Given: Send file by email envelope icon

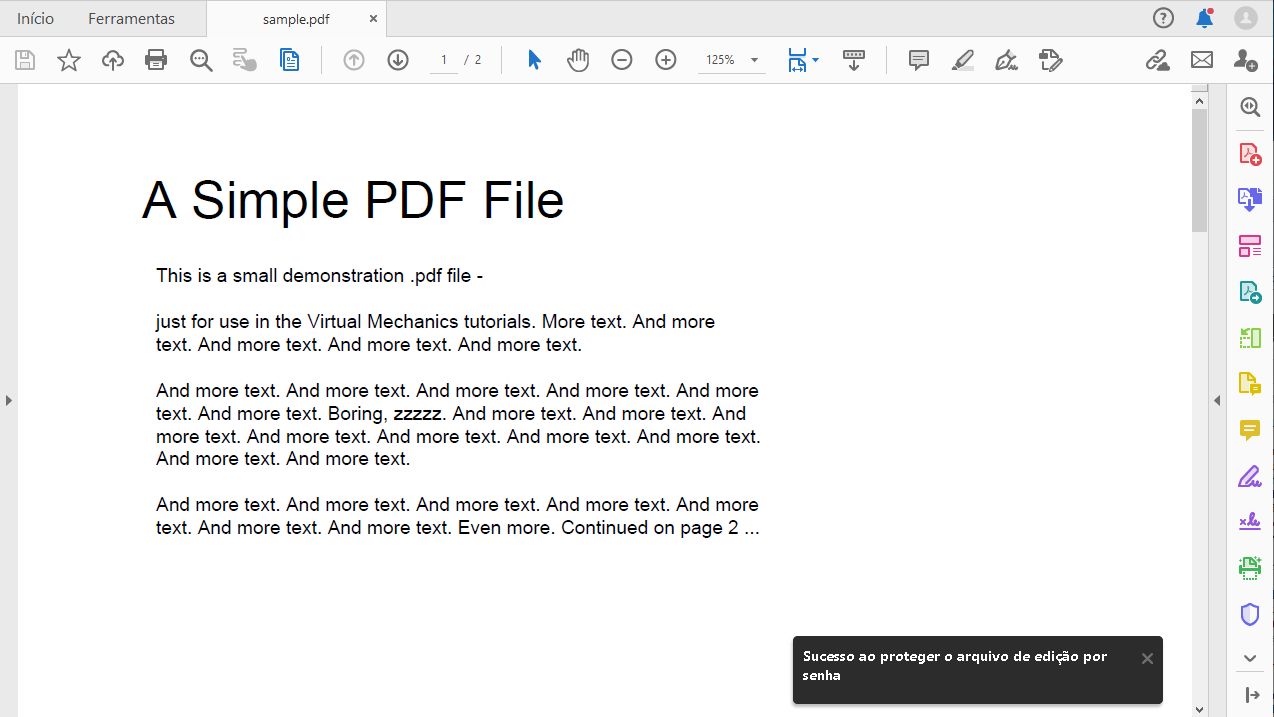Looking at the screenshot, I should coord(1202,60).
